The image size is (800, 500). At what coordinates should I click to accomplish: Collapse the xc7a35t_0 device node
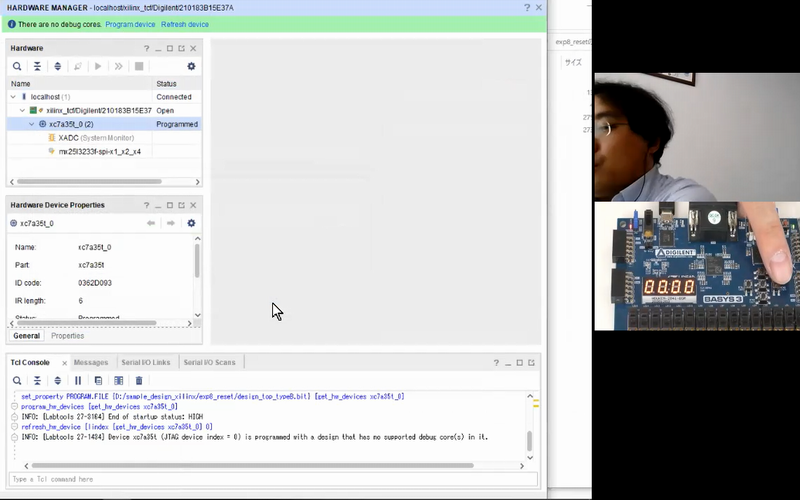tap(32, 124)
